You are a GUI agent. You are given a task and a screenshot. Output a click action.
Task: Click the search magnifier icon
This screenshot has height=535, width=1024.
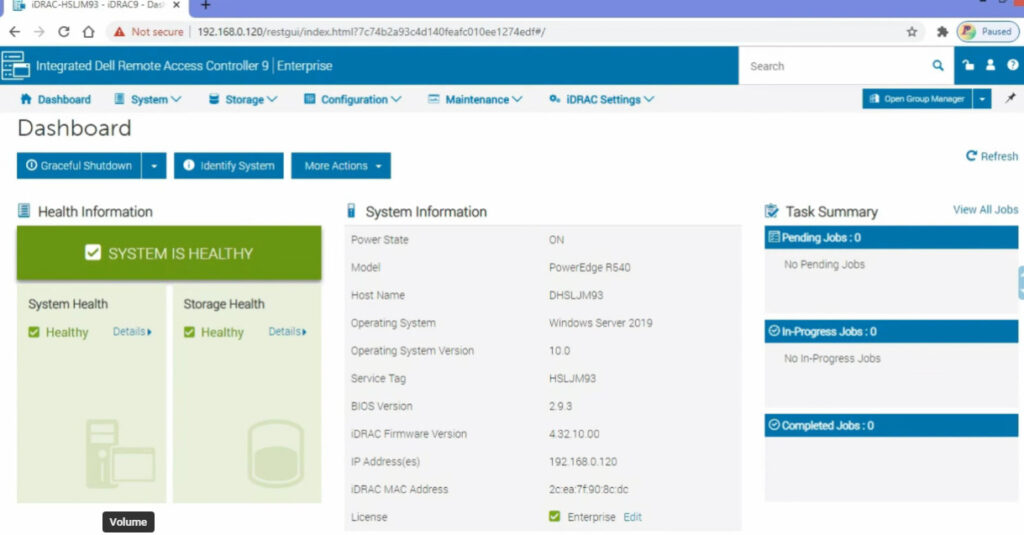pos(938,65)
